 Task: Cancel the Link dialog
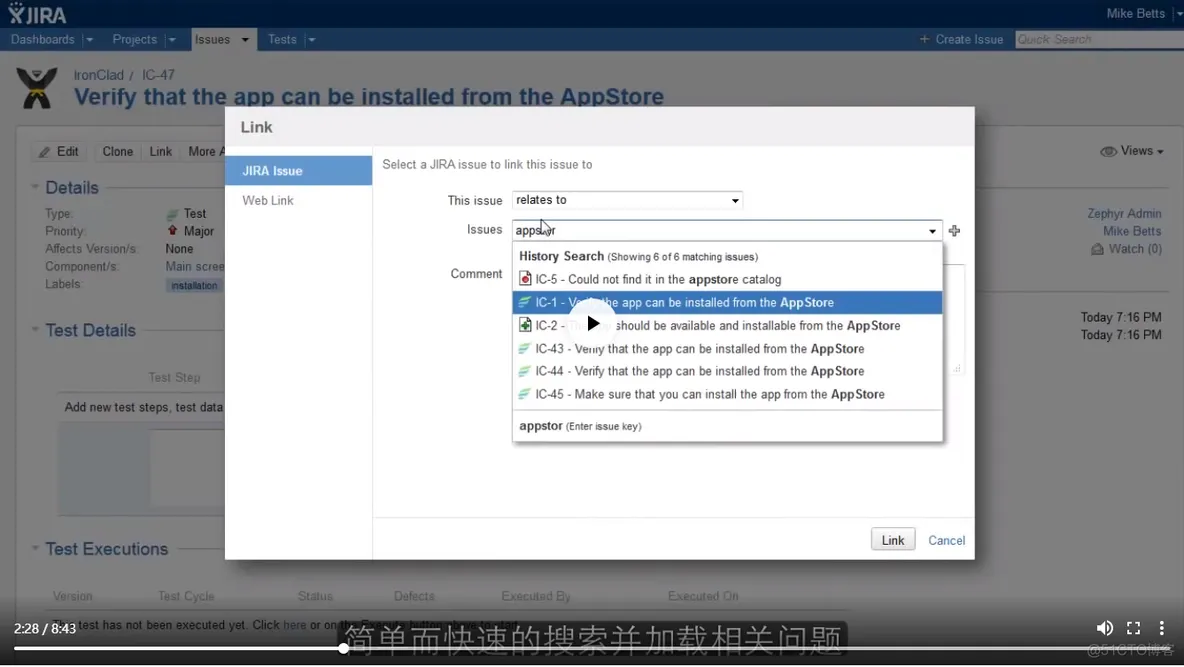(946, 540)
